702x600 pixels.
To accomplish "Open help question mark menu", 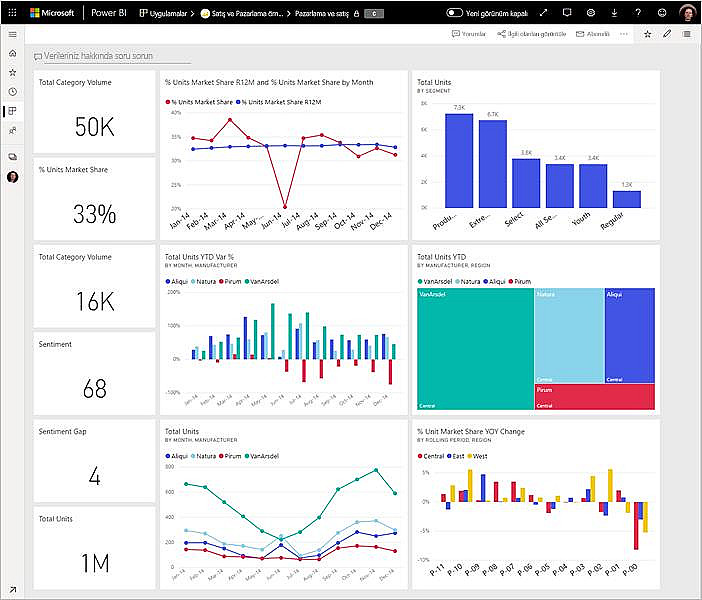I will 638,13.
